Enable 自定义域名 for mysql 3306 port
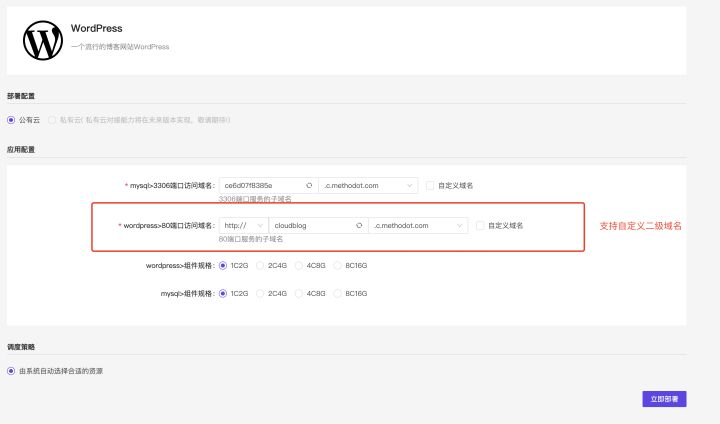720x424 pixels. [430, 186]
